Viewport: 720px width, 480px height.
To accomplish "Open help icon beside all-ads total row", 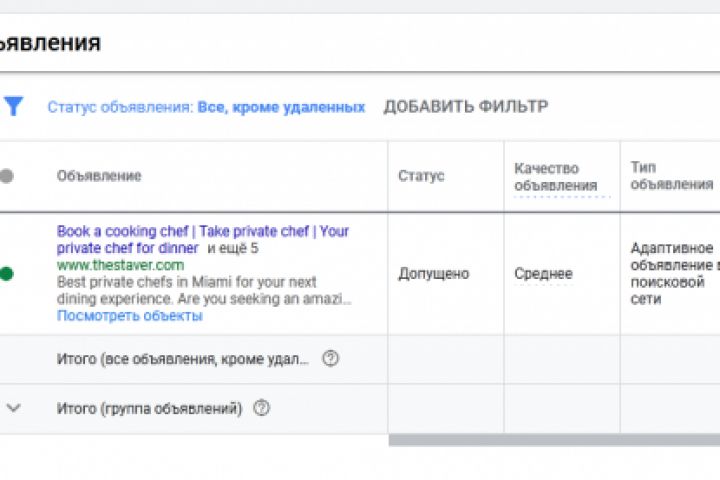I will [330, 358].
